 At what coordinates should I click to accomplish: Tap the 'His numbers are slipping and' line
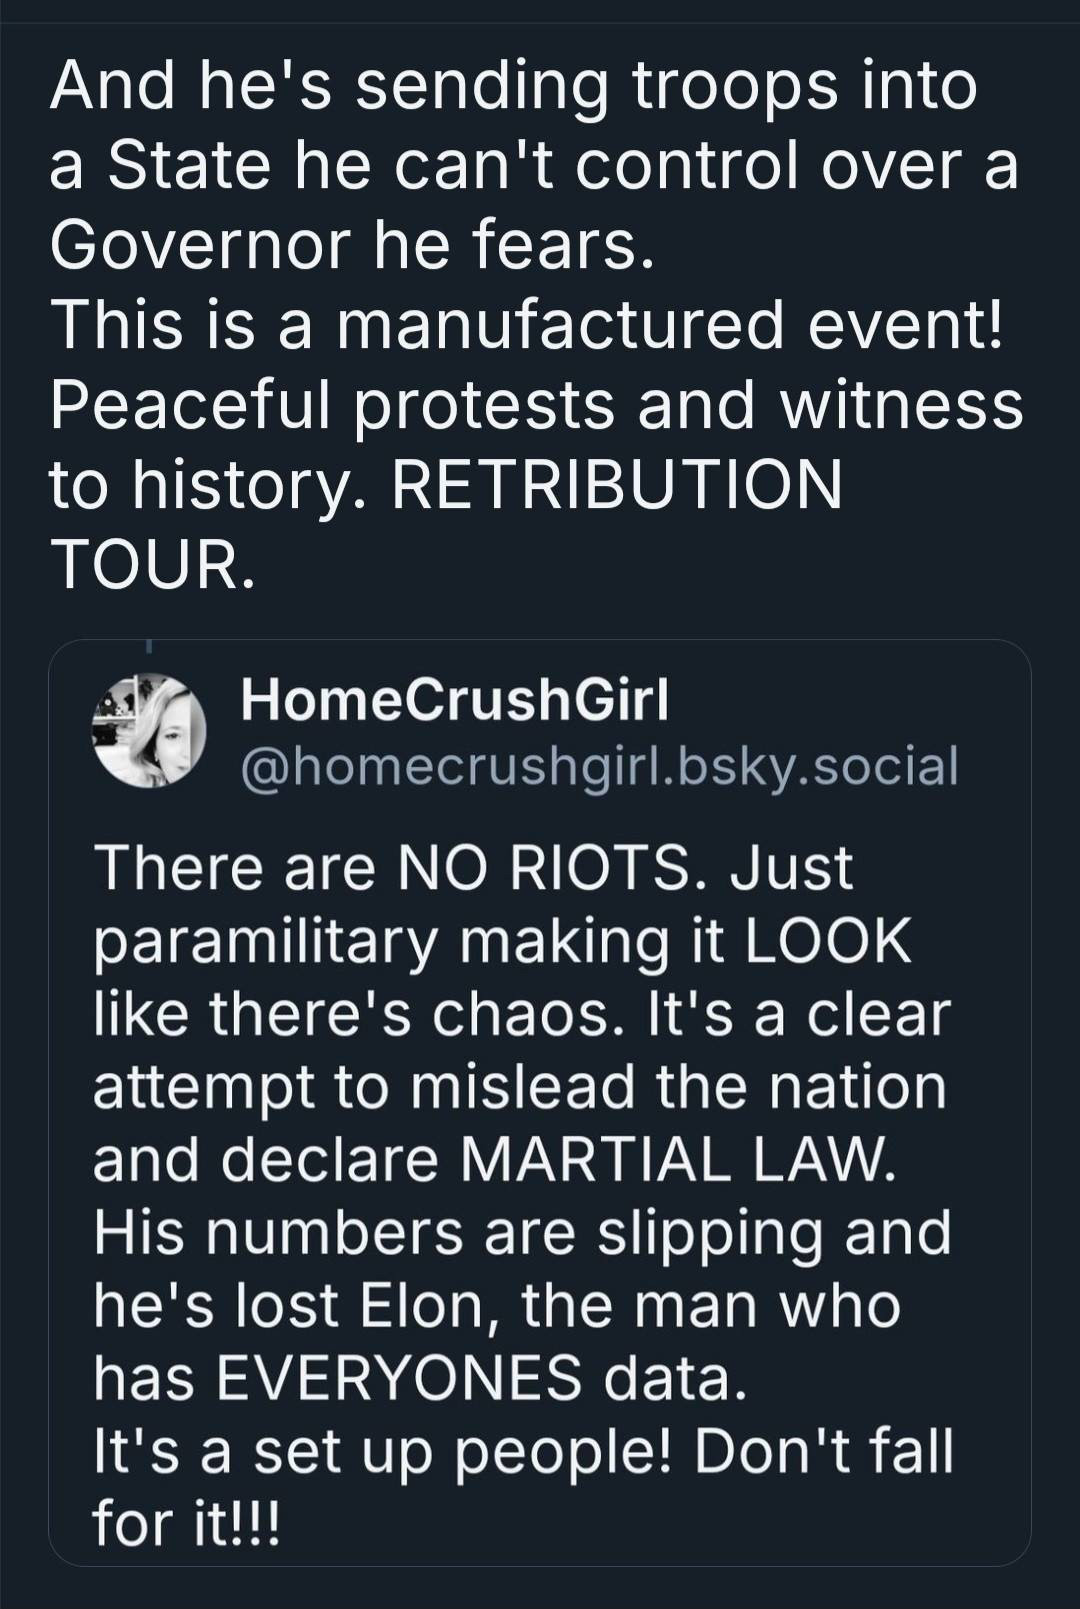tap(522, 1231)
